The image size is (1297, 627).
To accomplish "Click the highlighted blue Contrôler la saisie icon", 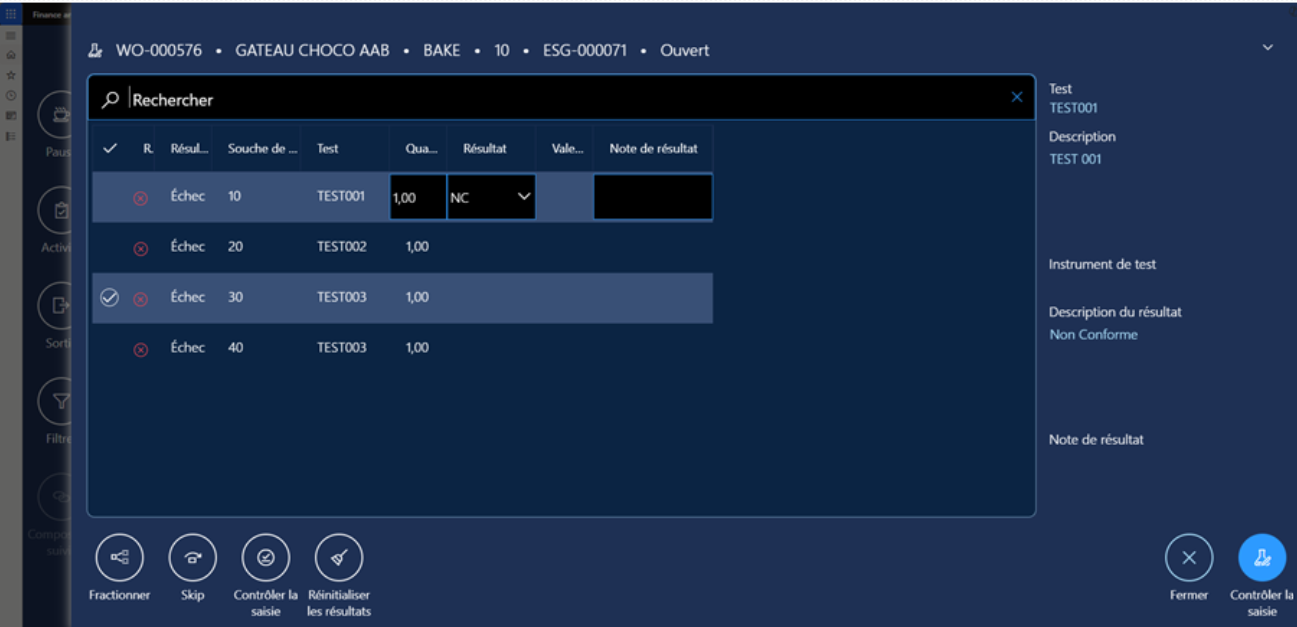I will 1262,558.
